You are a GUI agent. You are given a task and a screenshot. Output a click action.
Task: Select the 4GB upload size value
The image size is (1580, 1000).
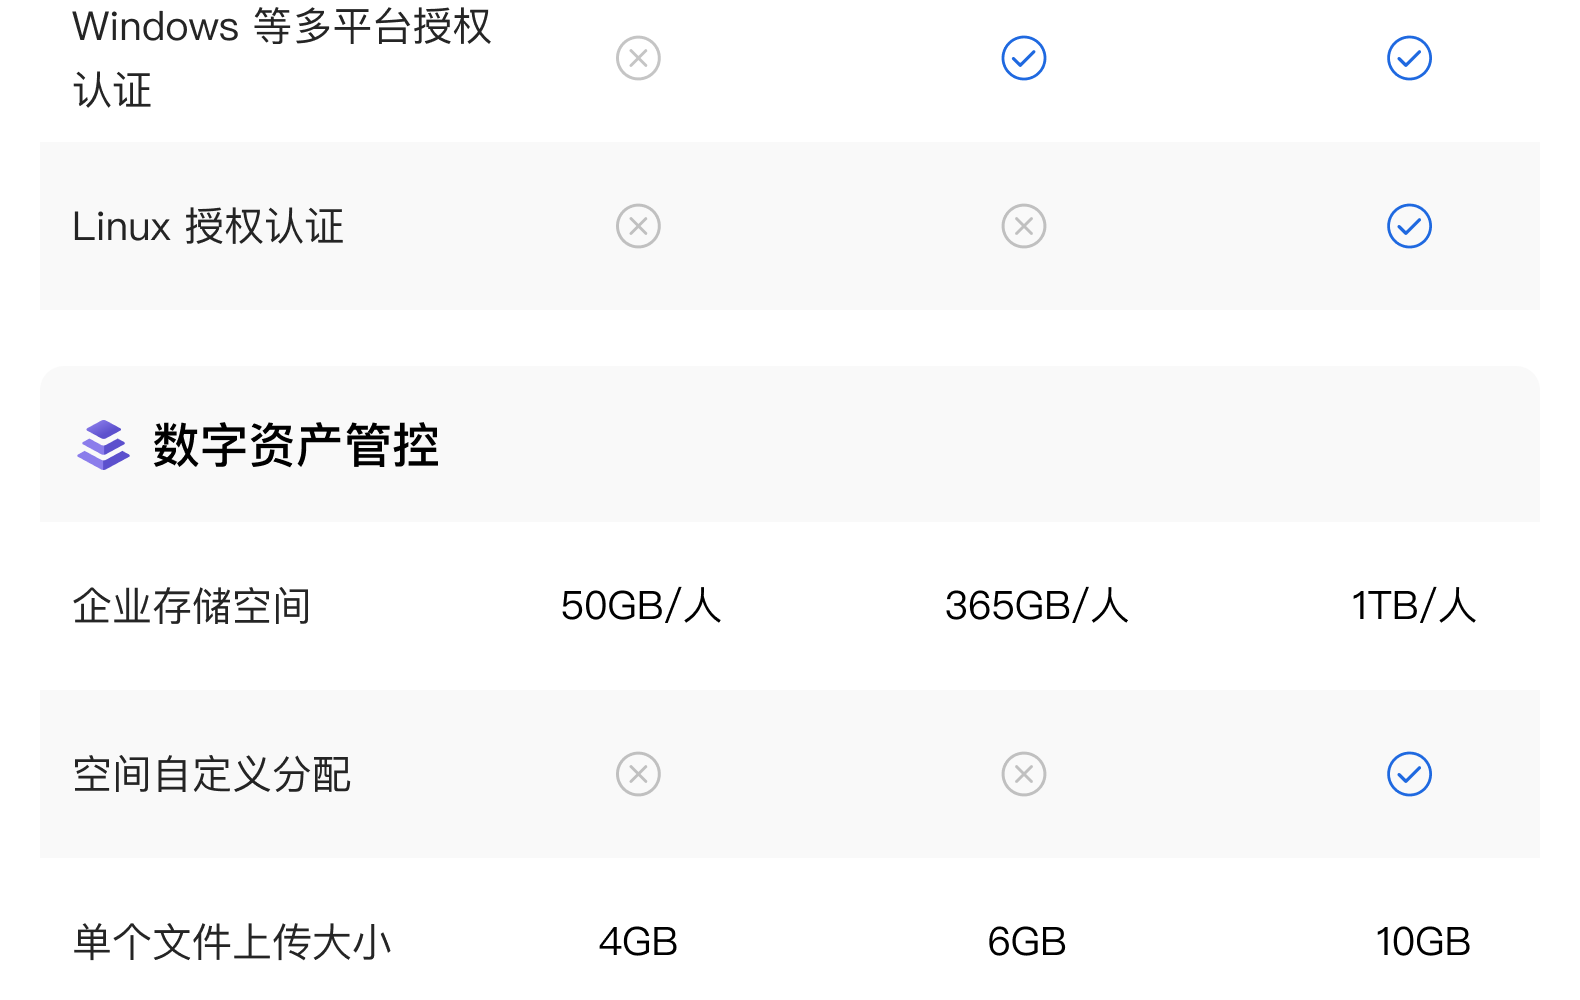pos(638,942)
